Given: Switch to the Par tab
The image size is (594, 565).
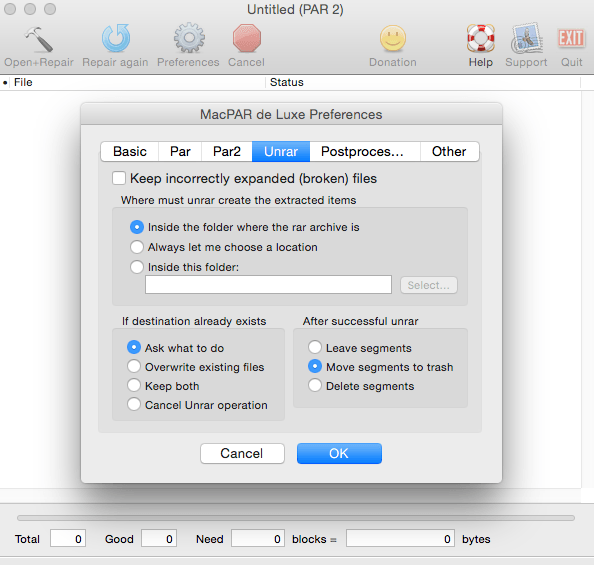Looking at the screenshot, I should (x=180, y=152).
